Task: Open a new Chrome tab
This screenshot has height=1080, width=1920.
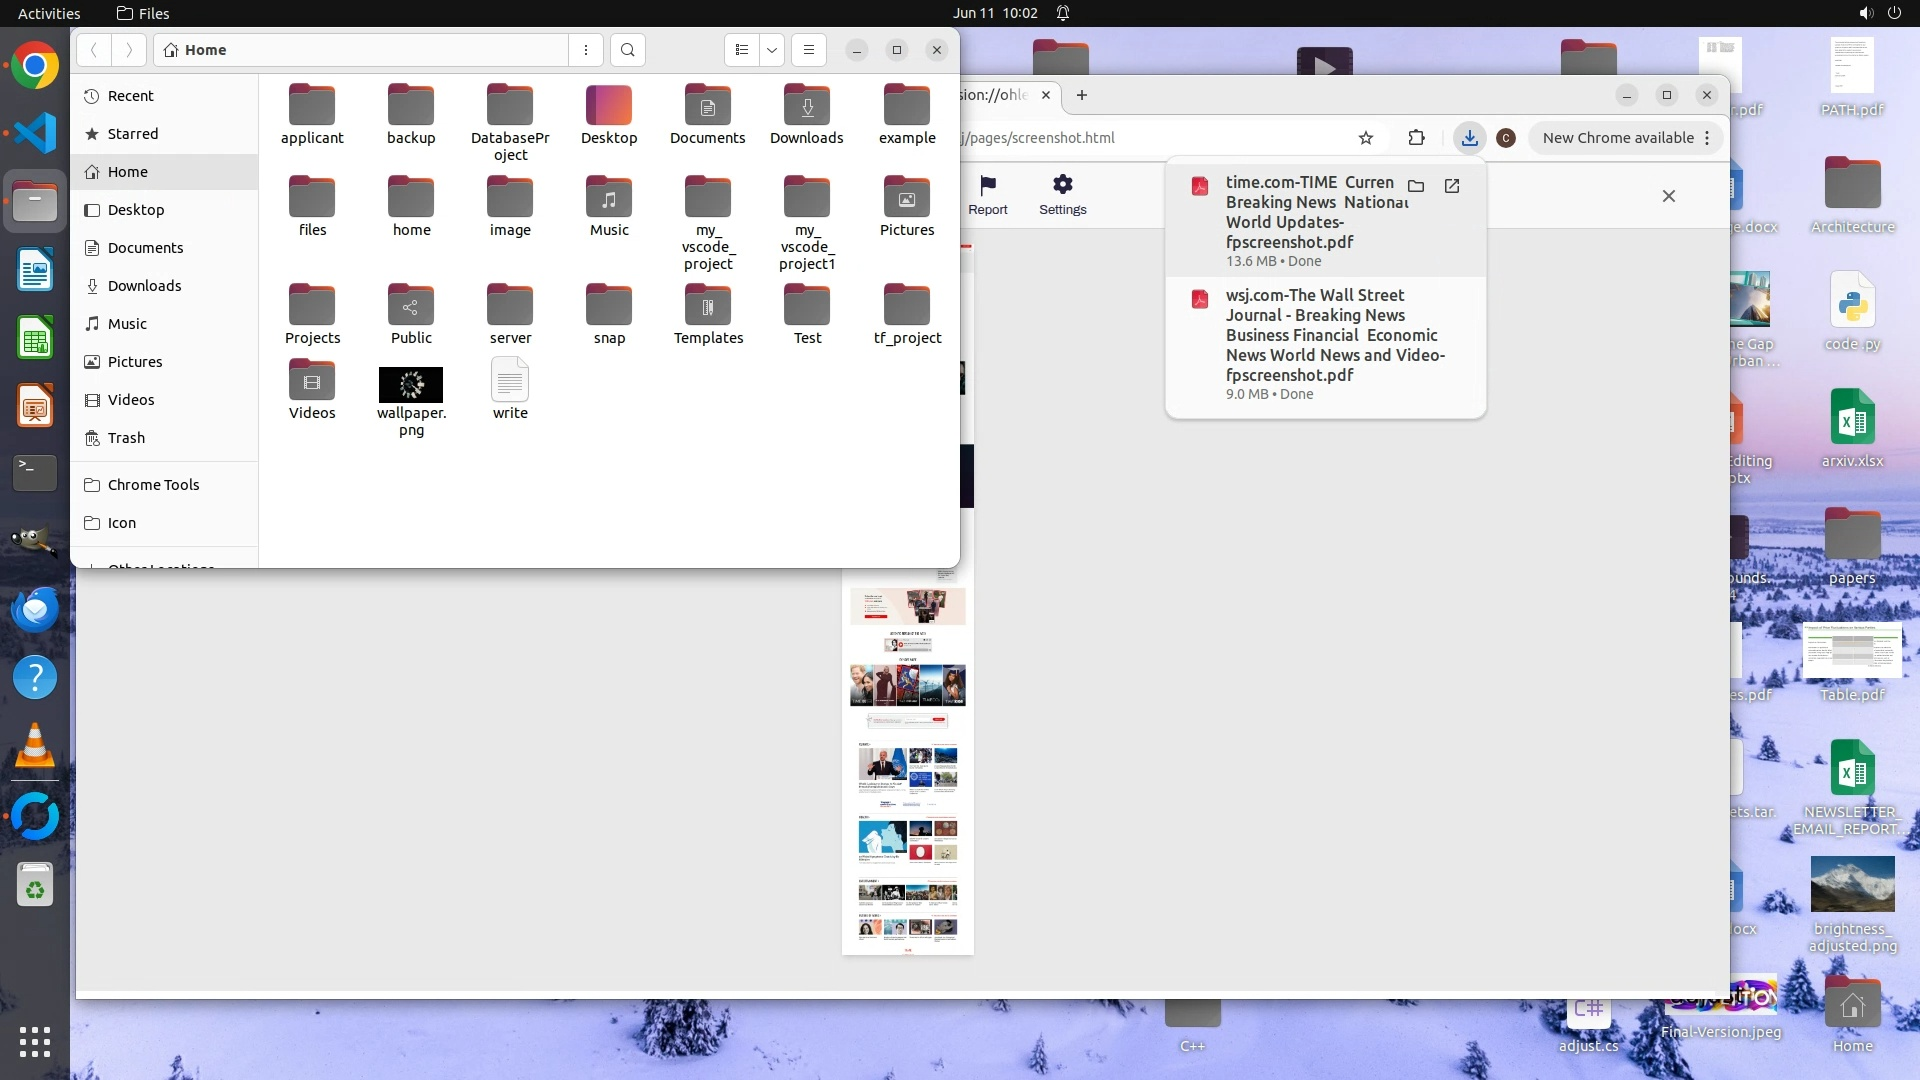Action: [1081, 95]
